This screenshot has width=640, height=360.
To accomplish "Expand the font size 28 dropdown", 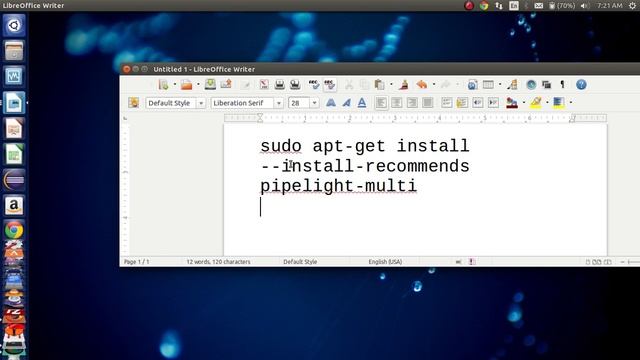I will click(314, 103).
